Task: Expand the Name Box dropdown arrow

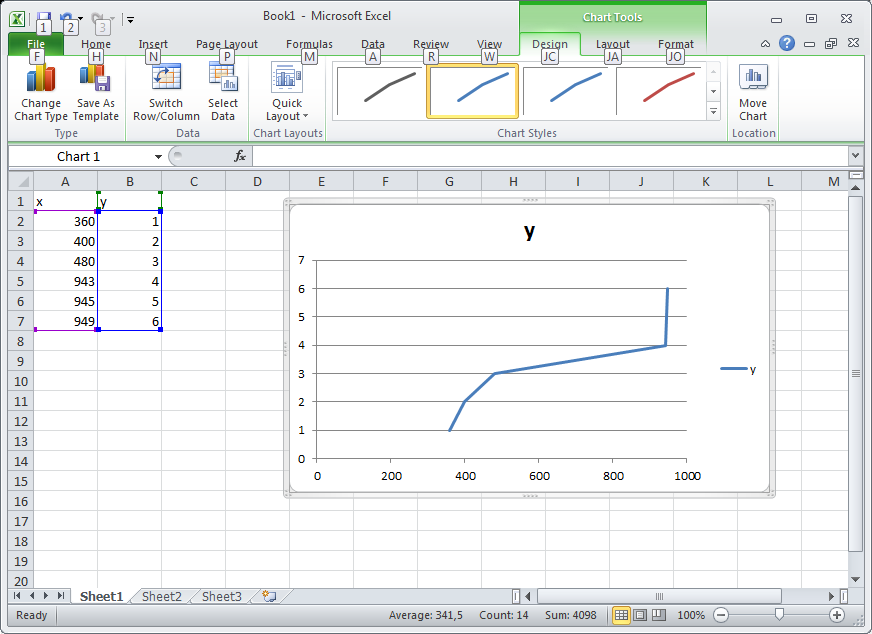Action: (158, 157)
